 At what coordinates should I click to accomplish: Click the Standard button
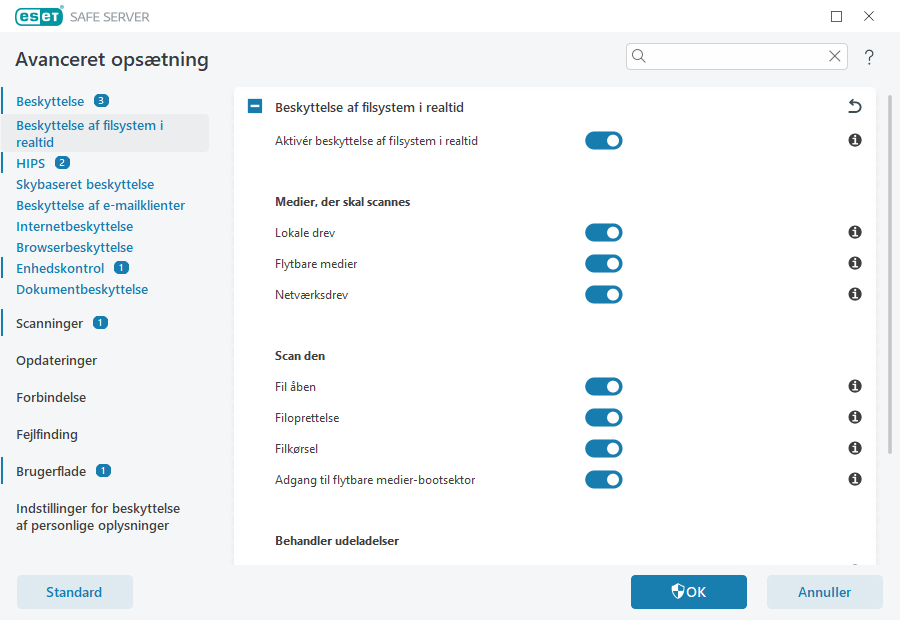(74, 592)
